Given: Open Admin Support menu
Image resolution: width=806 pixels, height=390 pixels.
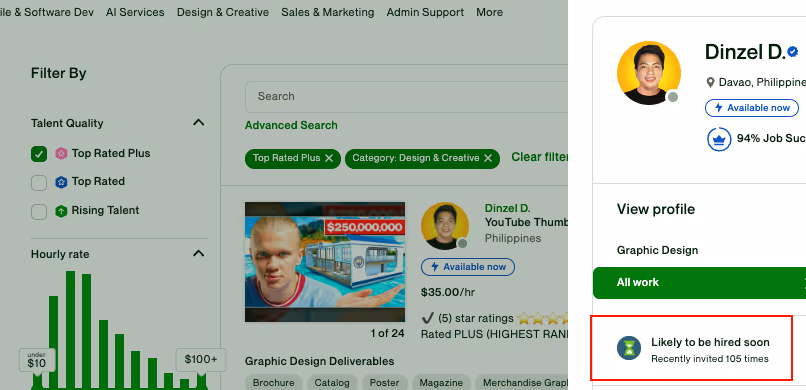Looking at the screenshot, I should [425, 12].
